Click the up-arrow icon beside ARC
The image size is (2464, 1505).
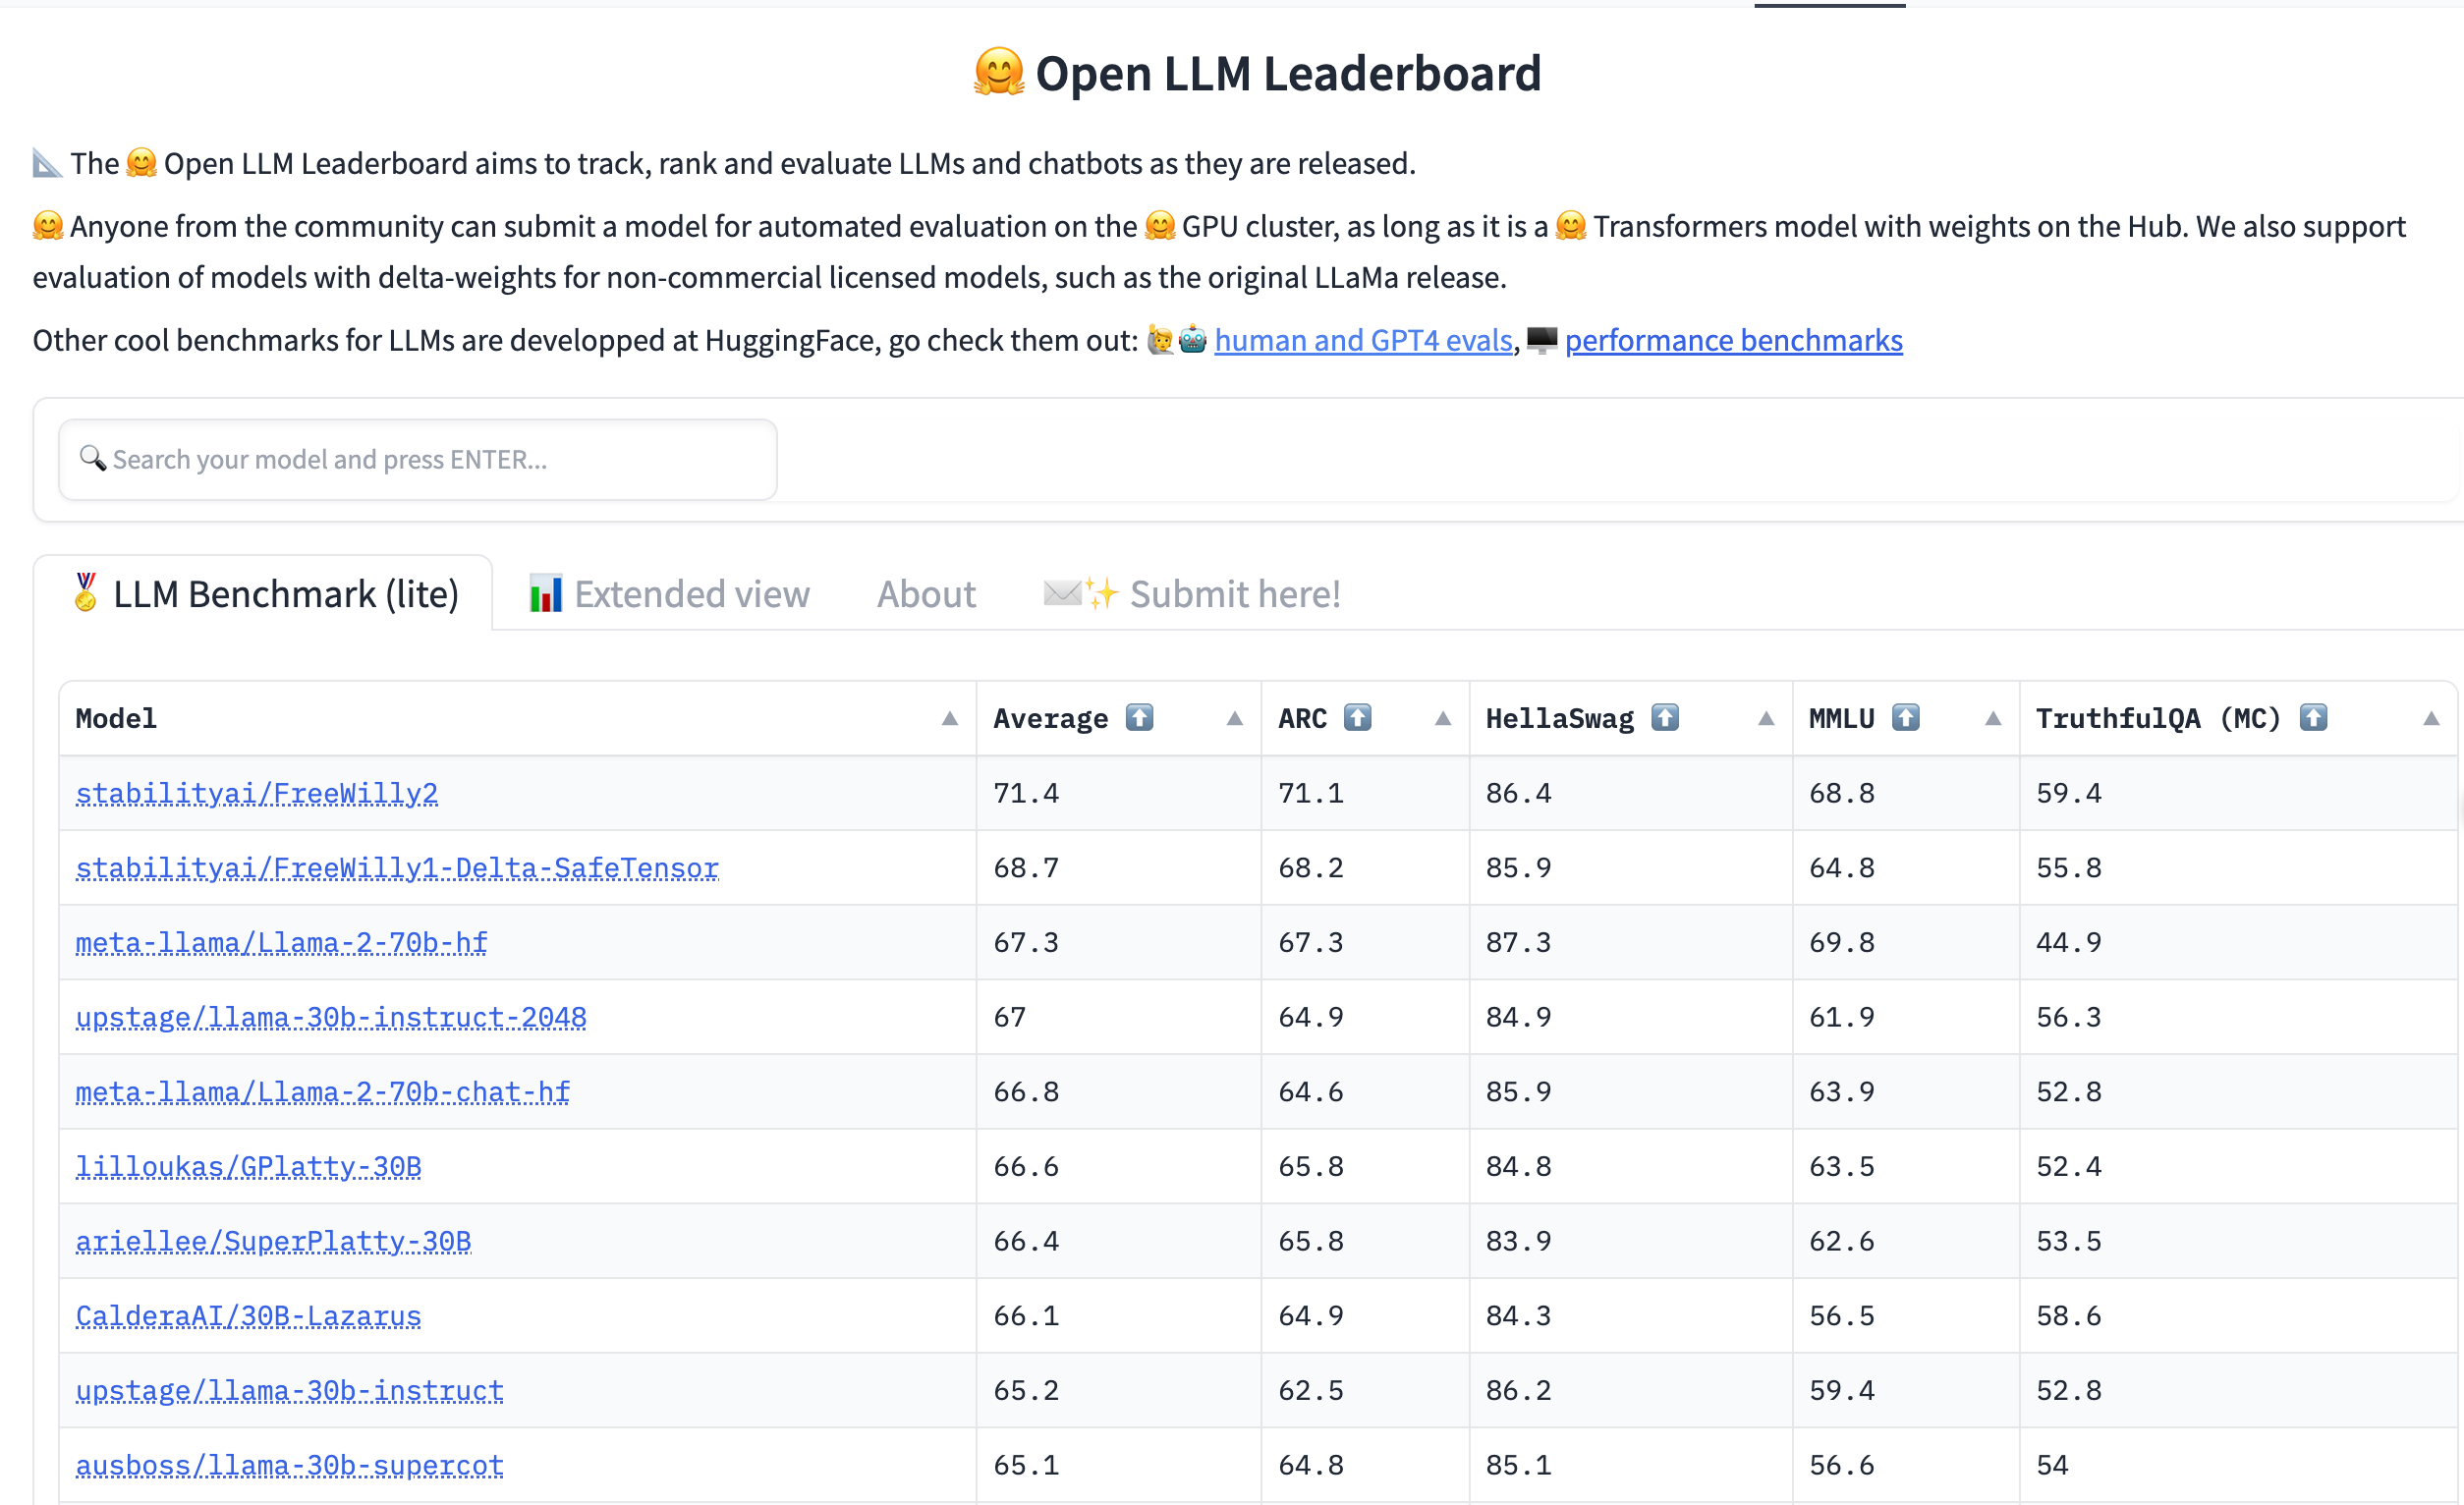pos(1357,717)
